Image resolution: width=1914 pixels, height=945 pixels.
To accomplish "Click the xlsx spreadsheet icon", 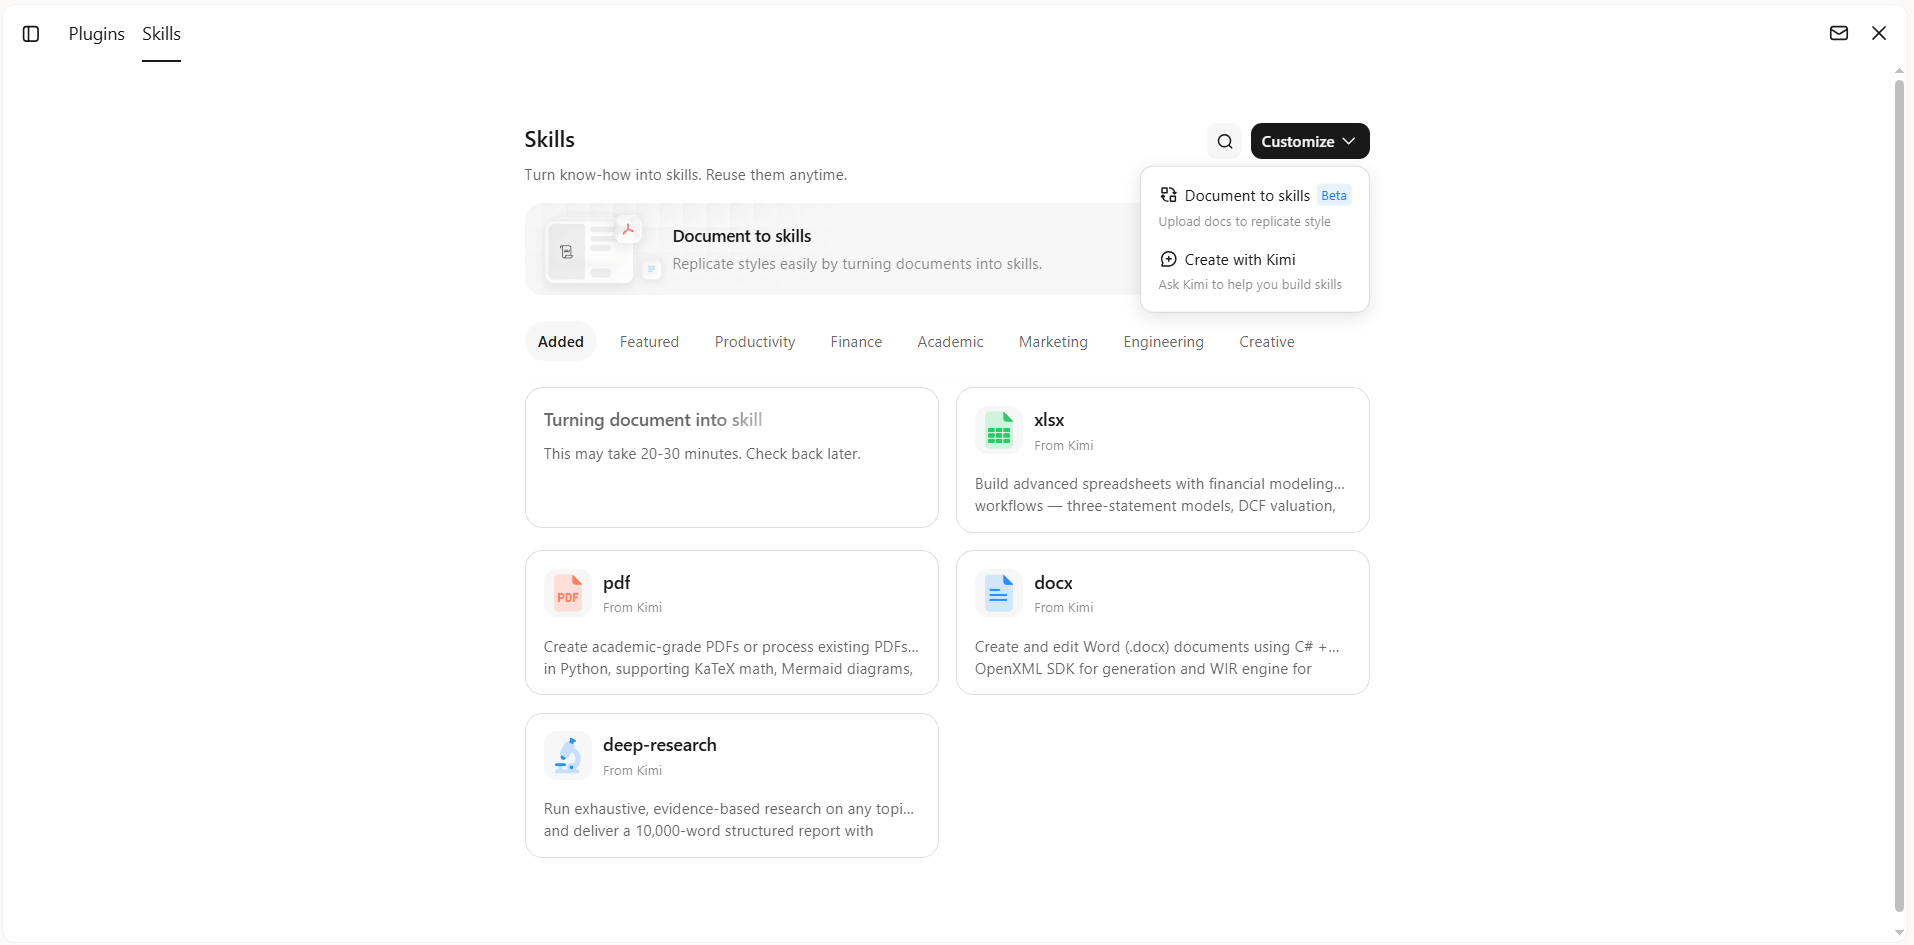I will coord(998,431).
